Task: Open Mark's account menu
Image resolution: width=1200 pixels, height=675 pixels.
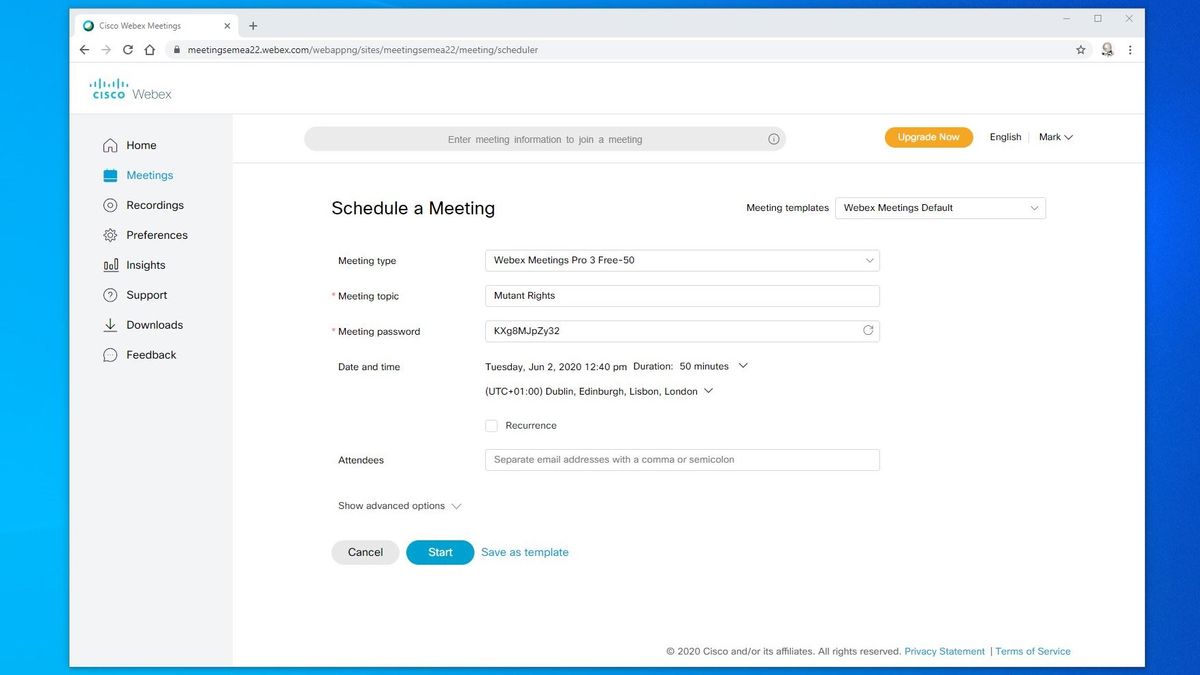Action: 1055,137
